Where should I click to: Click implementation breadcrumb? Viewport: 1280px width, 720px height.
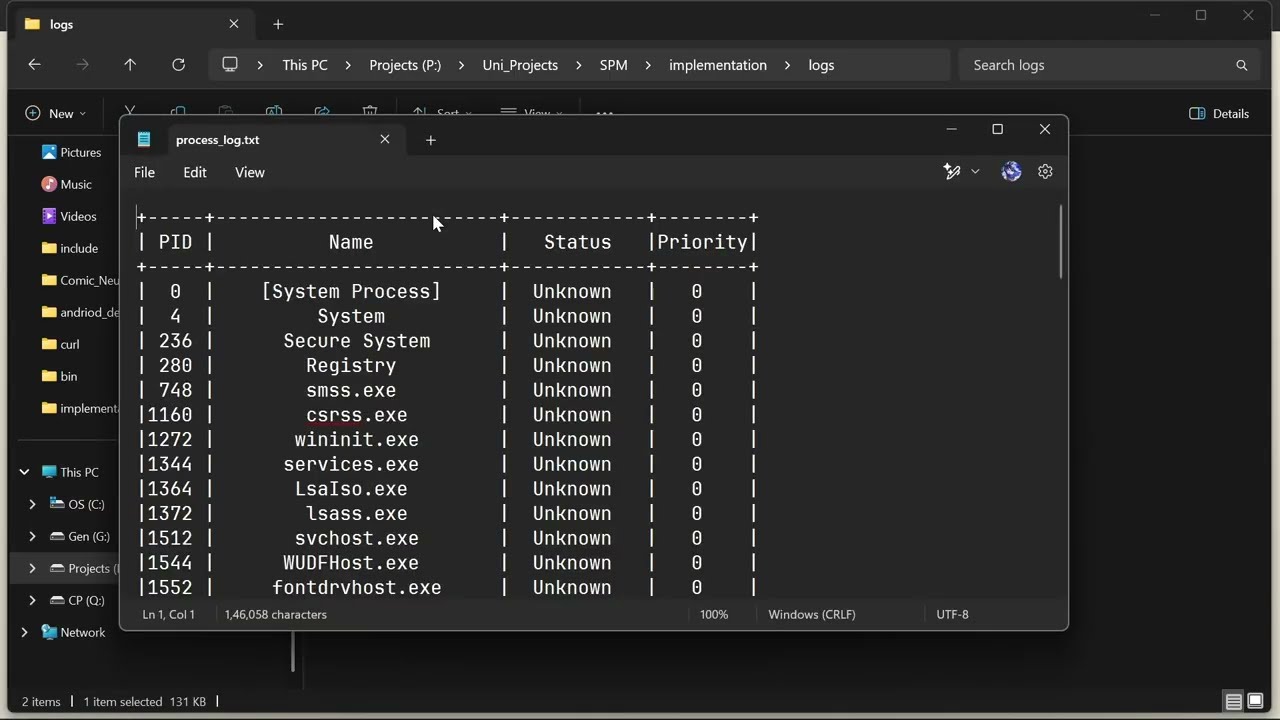(x=718, y=65)
